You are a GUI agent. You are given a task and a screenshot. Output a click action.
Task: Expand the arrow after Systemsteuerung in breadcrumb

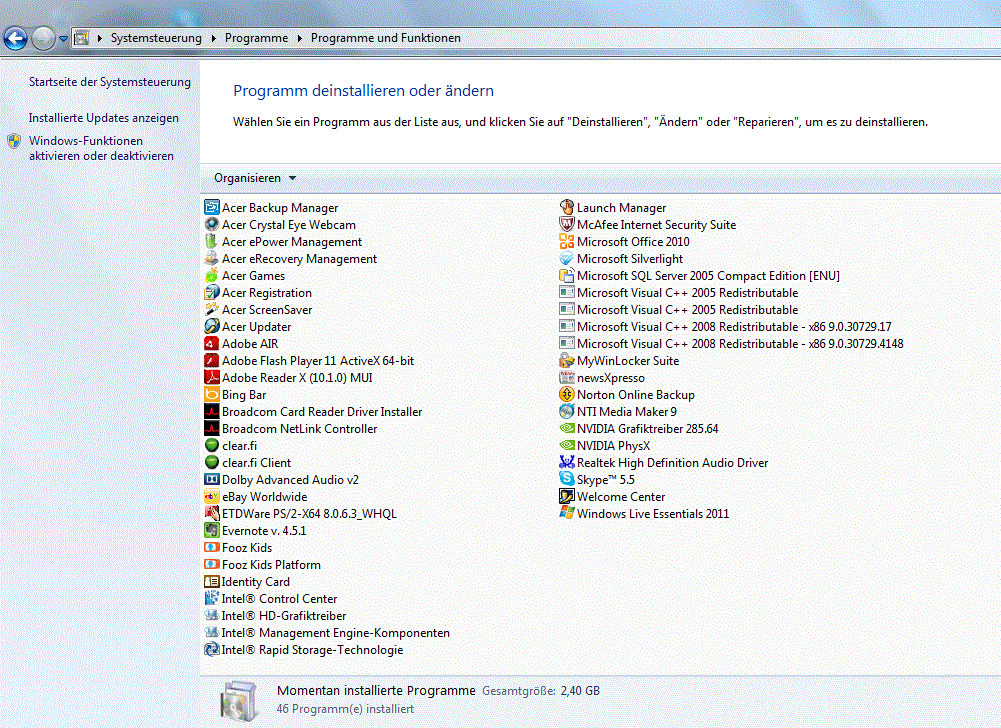coord(214,38)
